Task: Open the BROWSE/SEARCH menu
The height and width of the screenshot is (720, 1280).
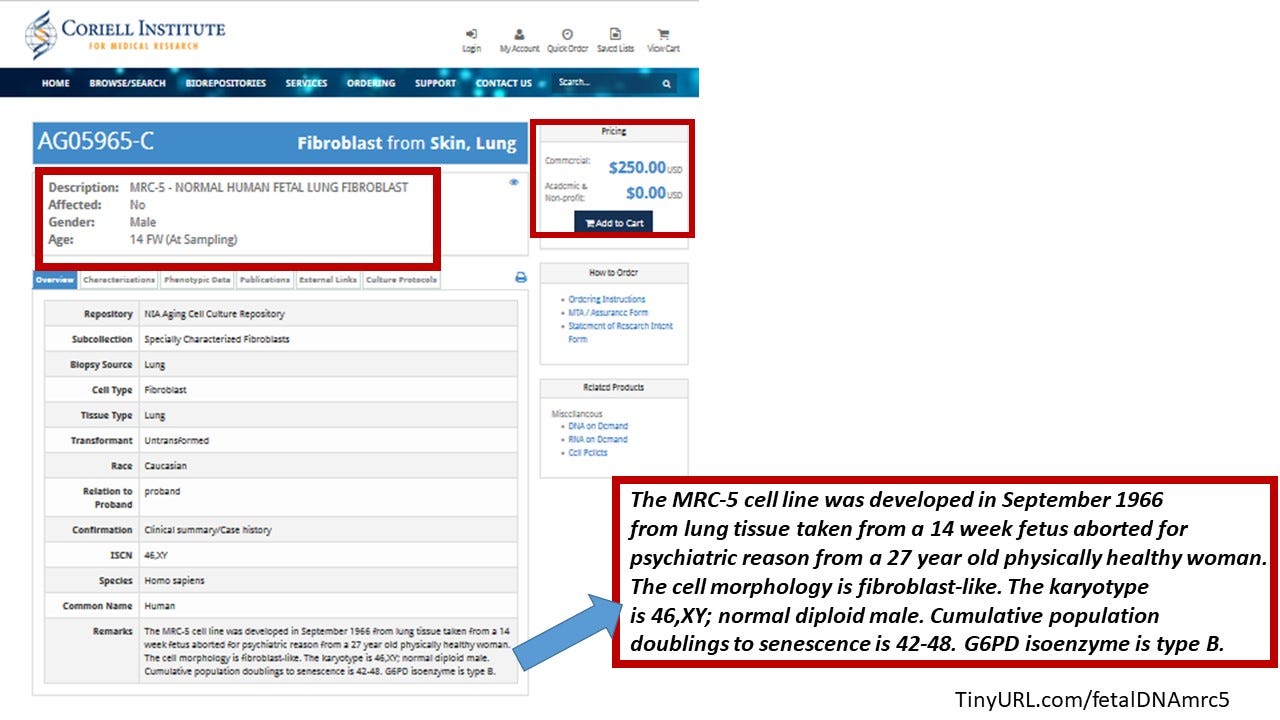Action: (x=127, y=83)
